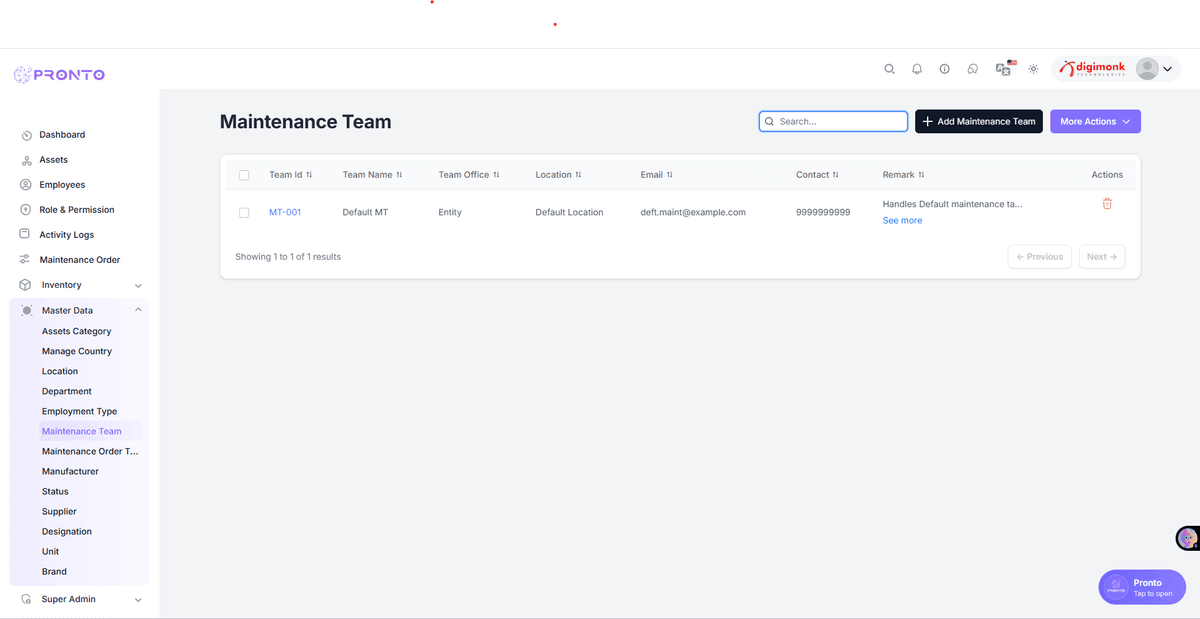
Task: Click the Add Maintenance Team button
Action: (978, 120)
